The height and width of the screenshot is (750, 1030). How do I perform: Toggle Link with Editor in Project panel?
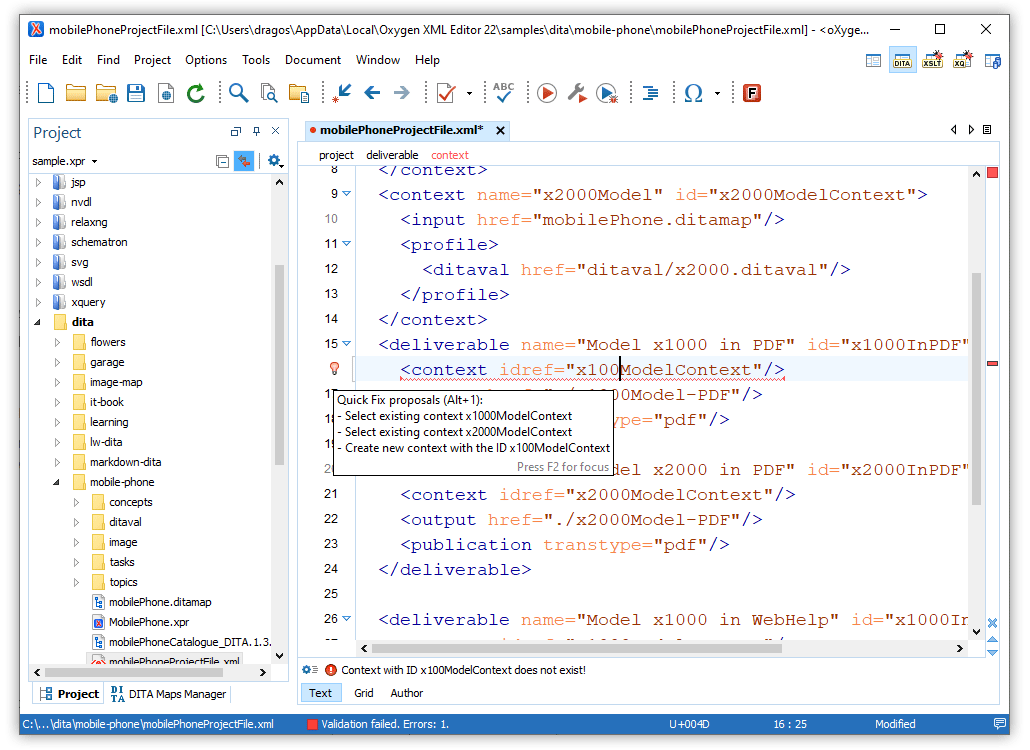click(x=244, y=161)
